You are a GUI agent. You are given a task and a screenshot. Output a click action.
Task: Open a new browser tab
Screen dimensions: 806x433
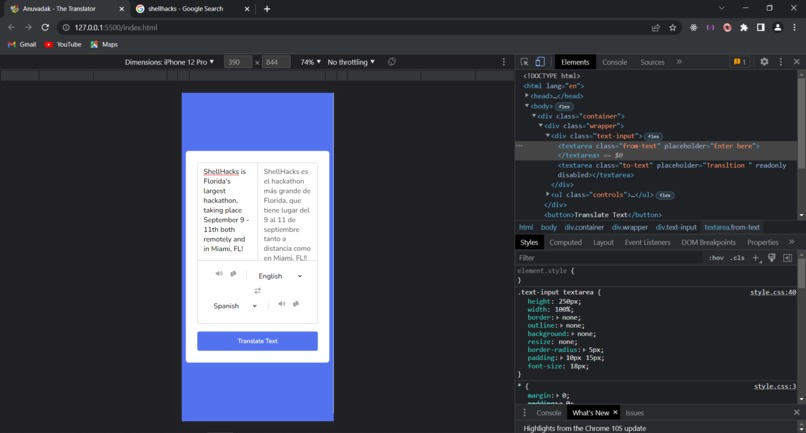tap(267, 9)
